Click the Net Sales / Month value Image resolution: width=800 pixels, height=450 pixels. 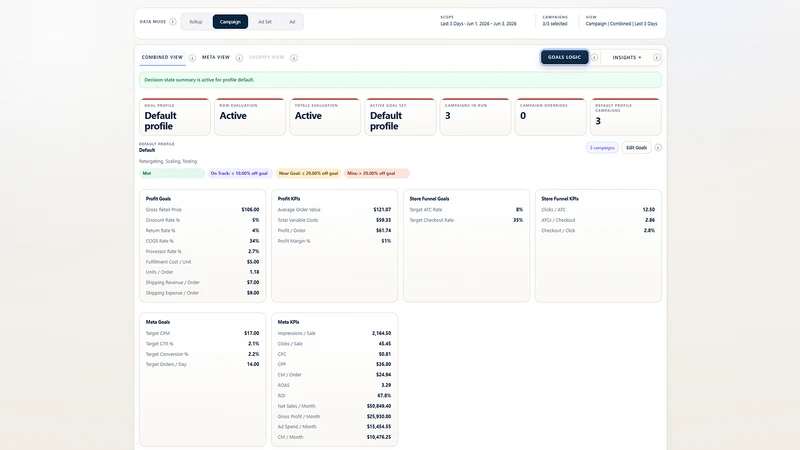(x=379, y=406)
